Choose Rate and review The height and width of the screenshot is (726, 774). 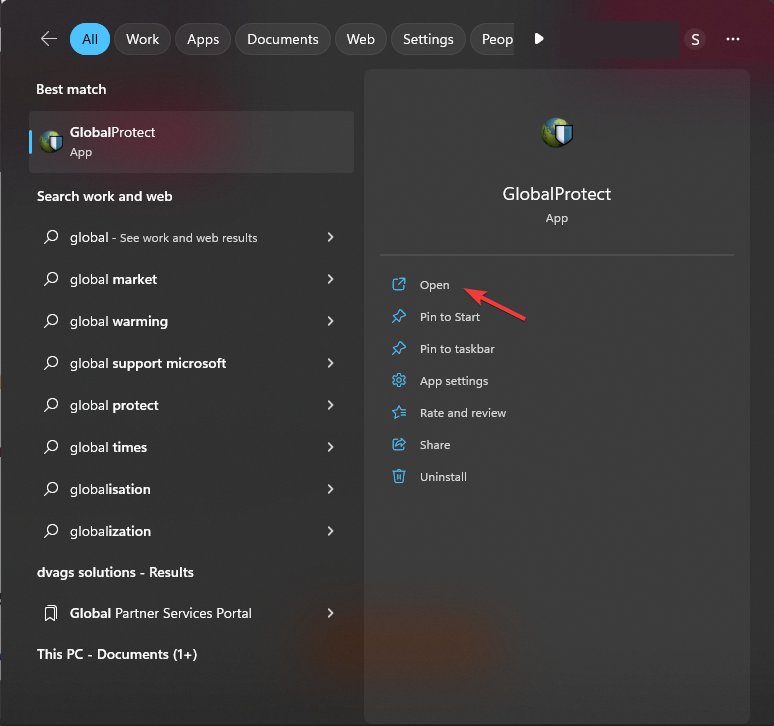[463, 413]
